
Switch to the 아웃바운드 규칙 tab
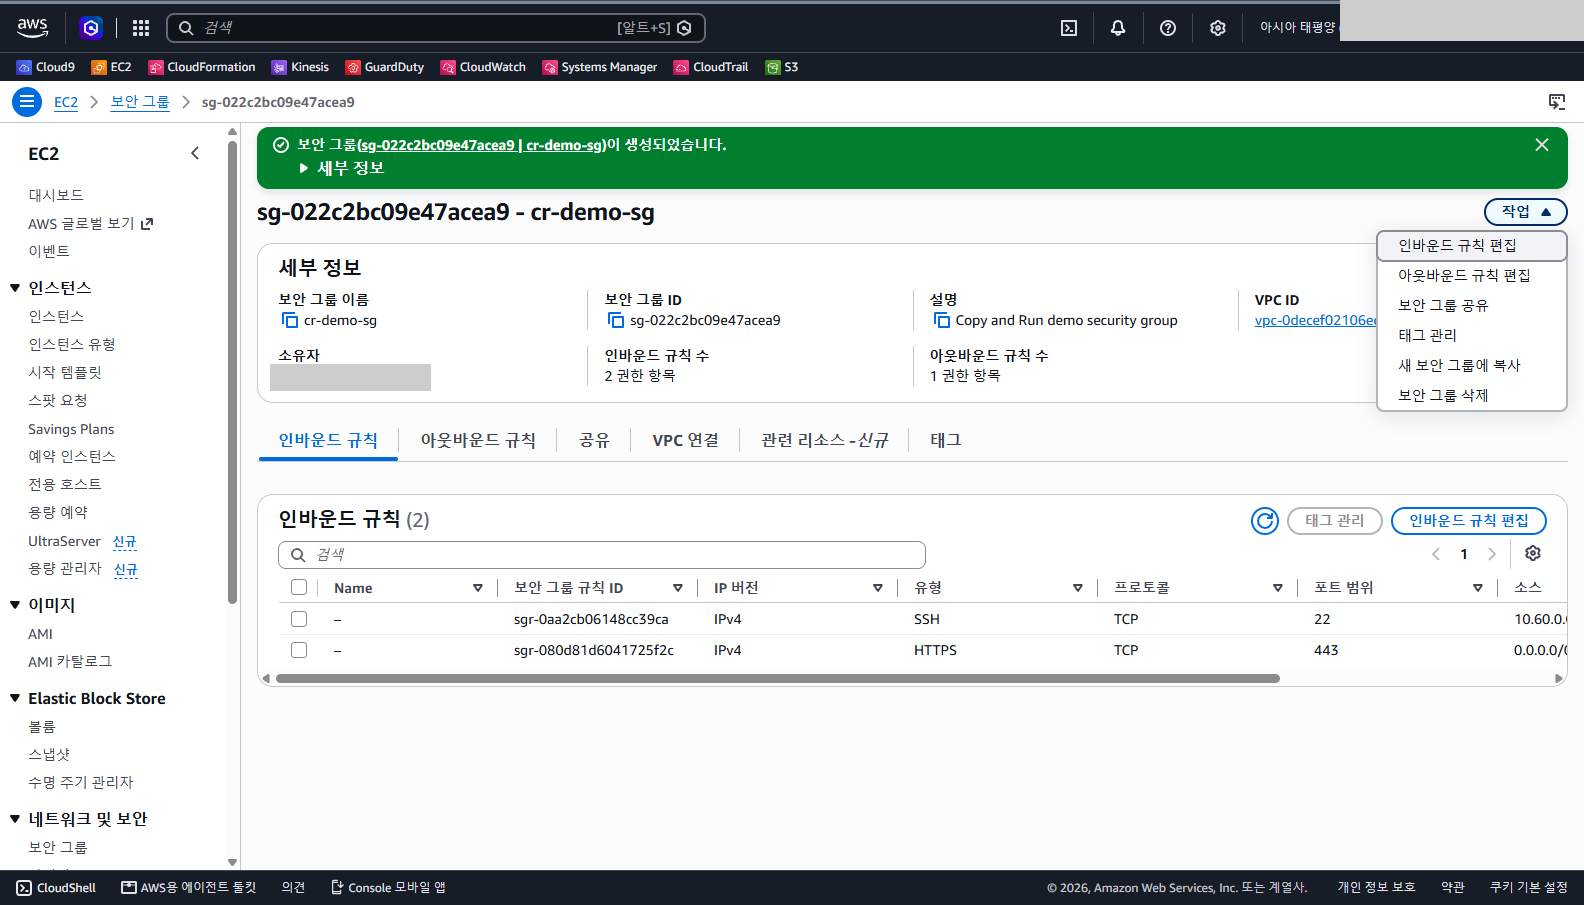click(478, 440)
